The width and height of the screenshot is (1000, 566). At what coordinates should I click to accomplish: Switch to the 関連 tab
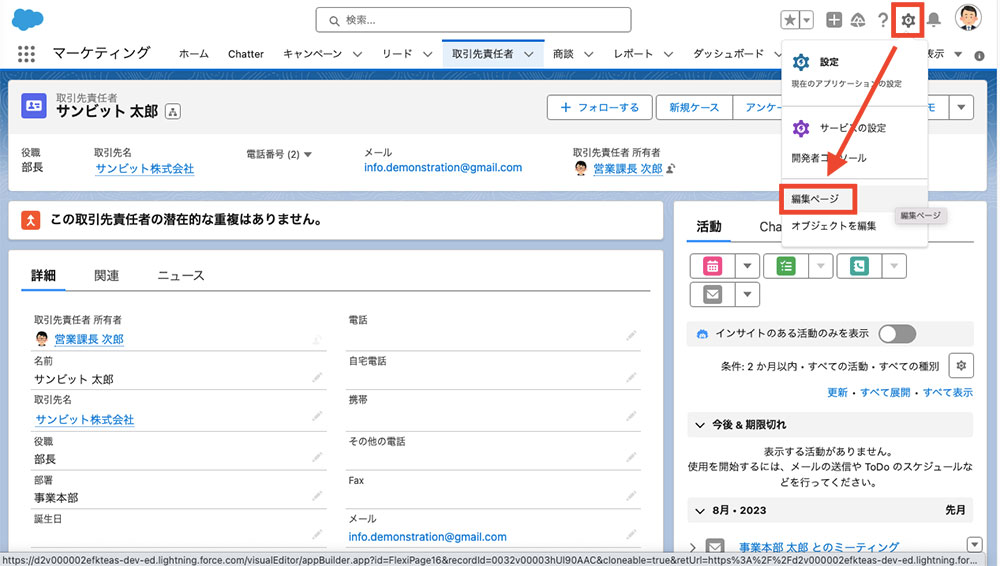(x=107, y=276)
